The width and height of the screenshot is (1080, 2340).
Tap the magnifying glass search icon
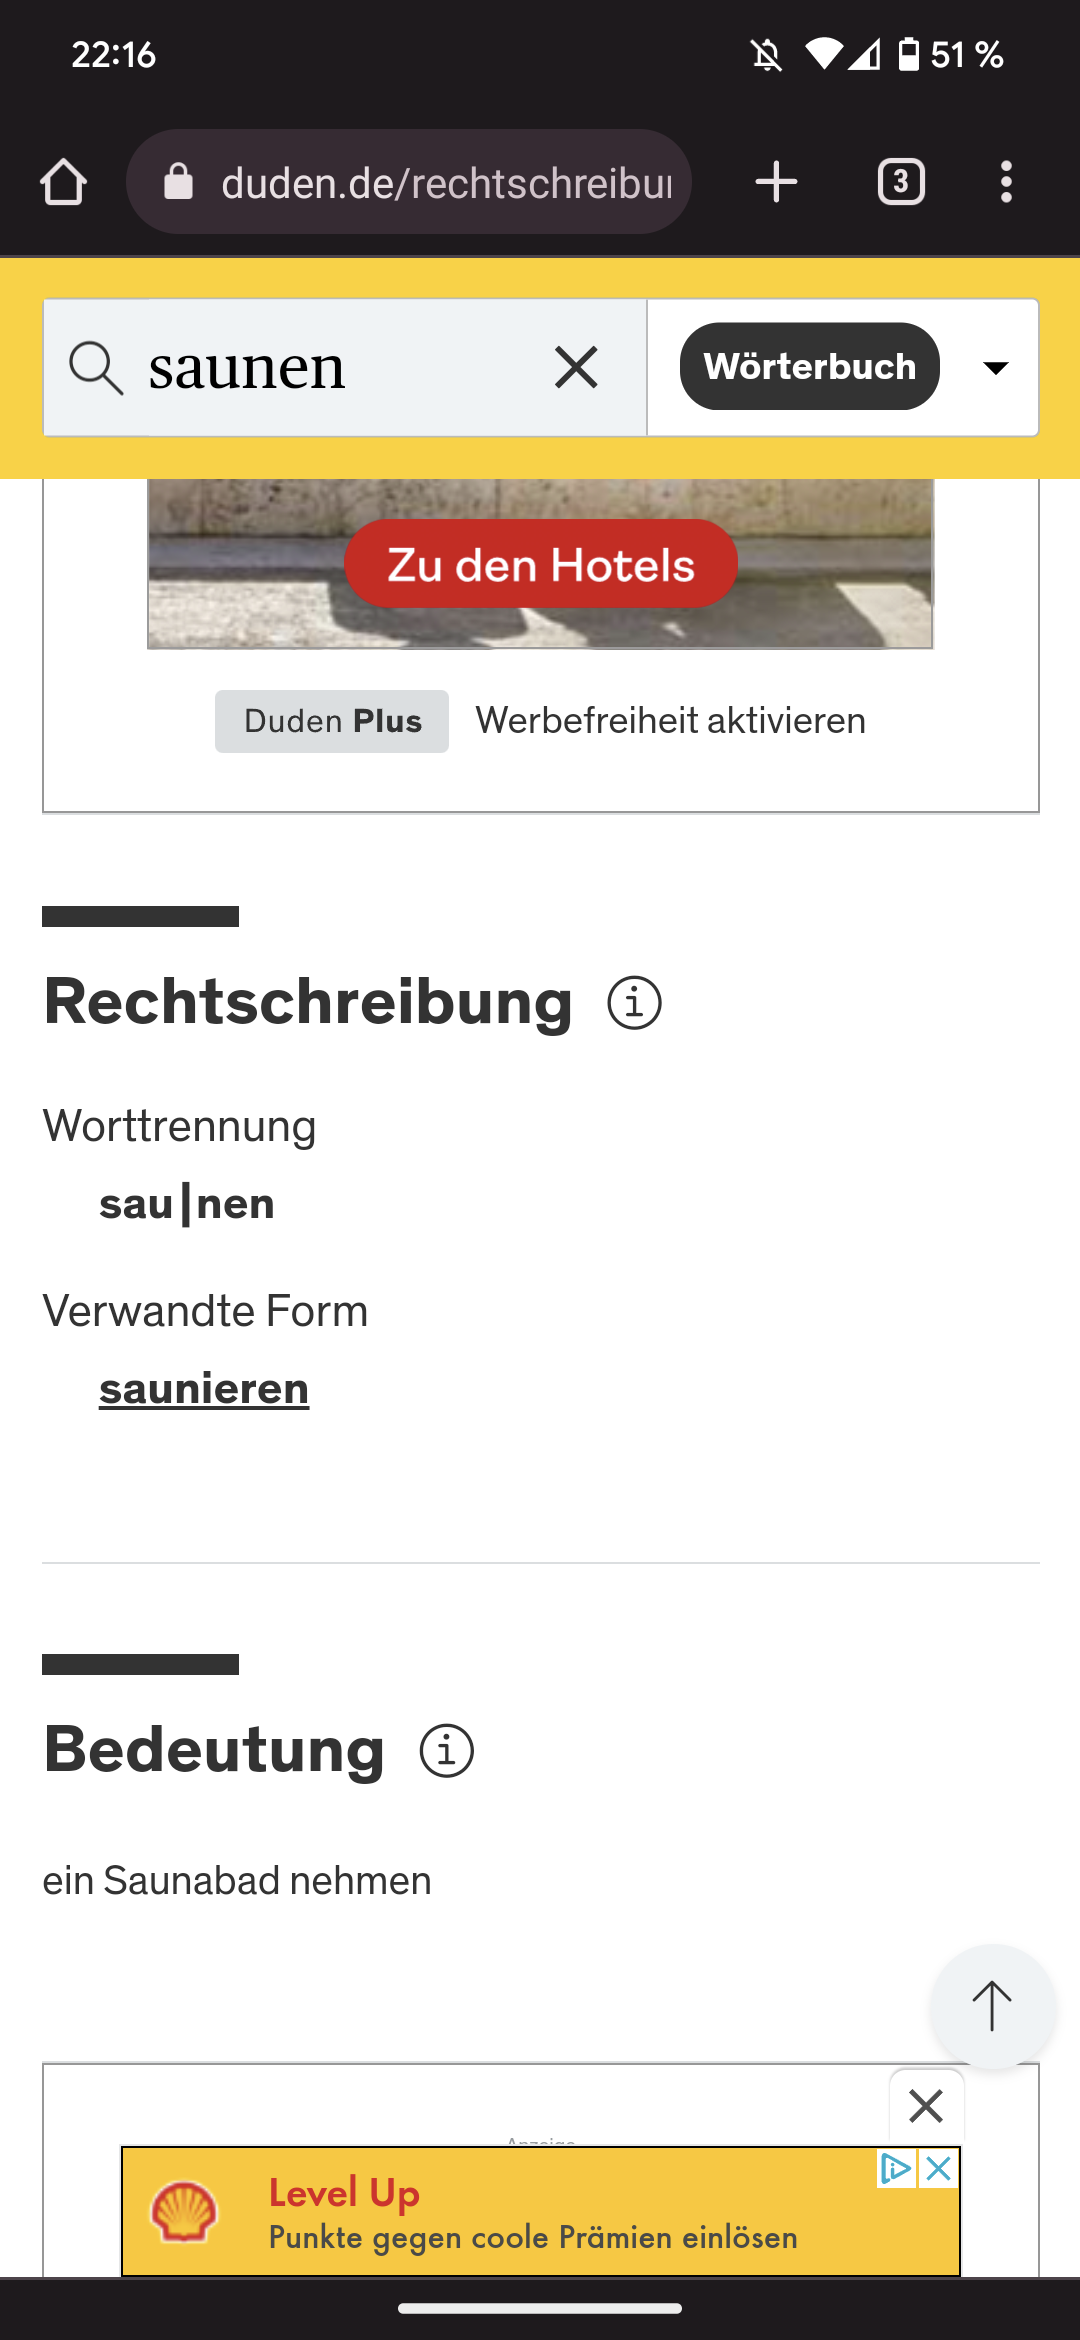[95, 368]
